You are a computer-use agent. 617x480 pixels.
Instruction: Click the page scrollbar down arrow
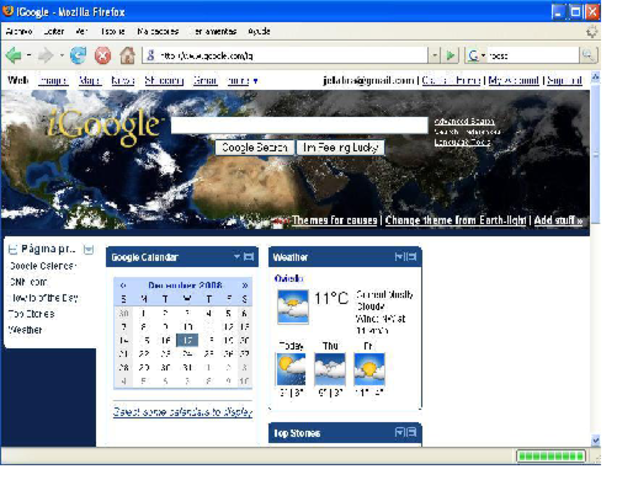(596, 441)
